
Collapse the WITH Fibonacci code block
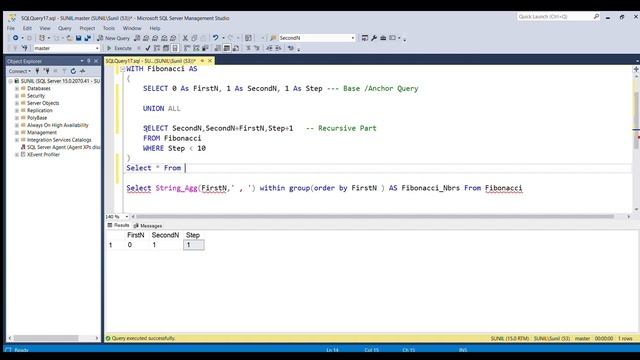[x=122, y=69]
